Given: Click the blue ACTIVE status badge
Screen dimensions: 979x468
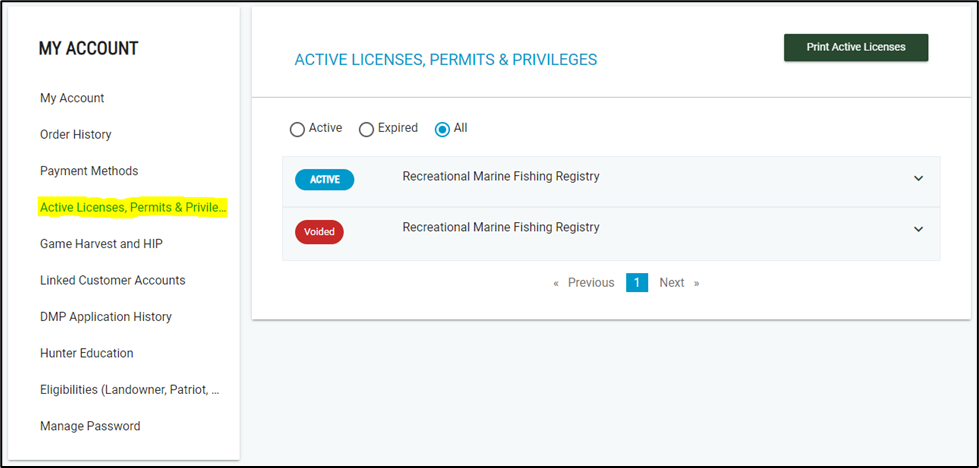Looking at the screenshot, I should [324, 180].
